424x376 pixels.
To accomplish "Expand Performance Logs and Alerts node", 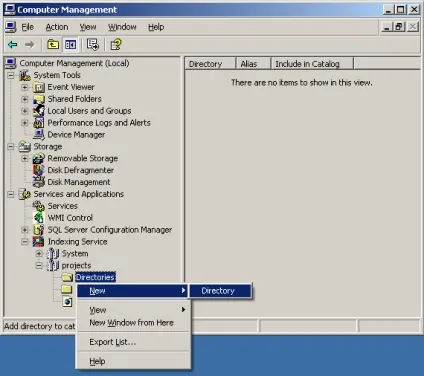I will pos(25,123).
